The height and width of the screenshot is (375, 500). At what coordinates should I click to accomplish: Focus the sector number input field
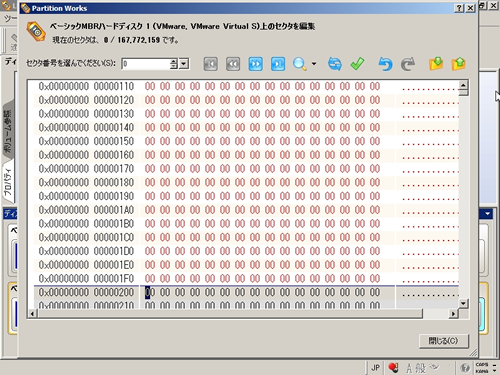[x=146, y=64]
